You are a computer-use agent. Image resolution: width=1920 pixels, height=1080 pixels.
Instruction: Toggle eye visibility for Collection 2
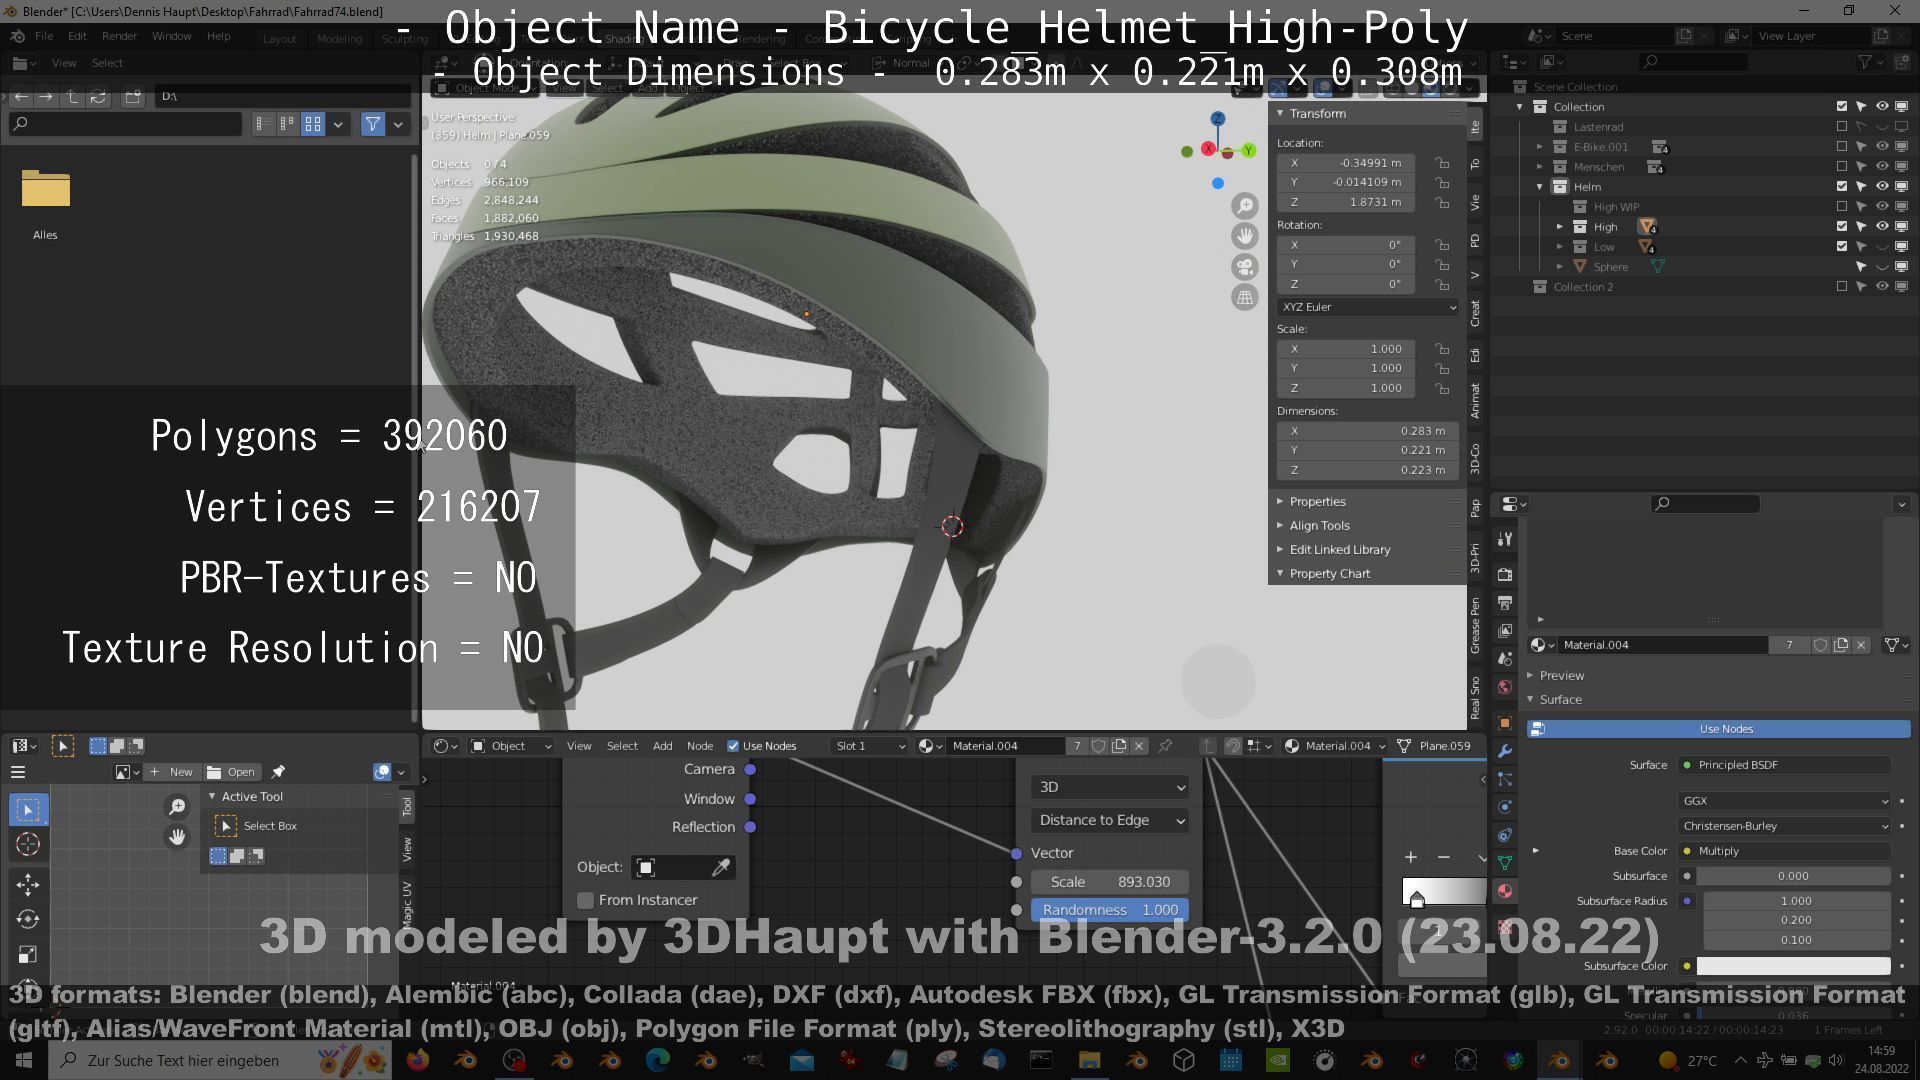[x=1882, y=286]
